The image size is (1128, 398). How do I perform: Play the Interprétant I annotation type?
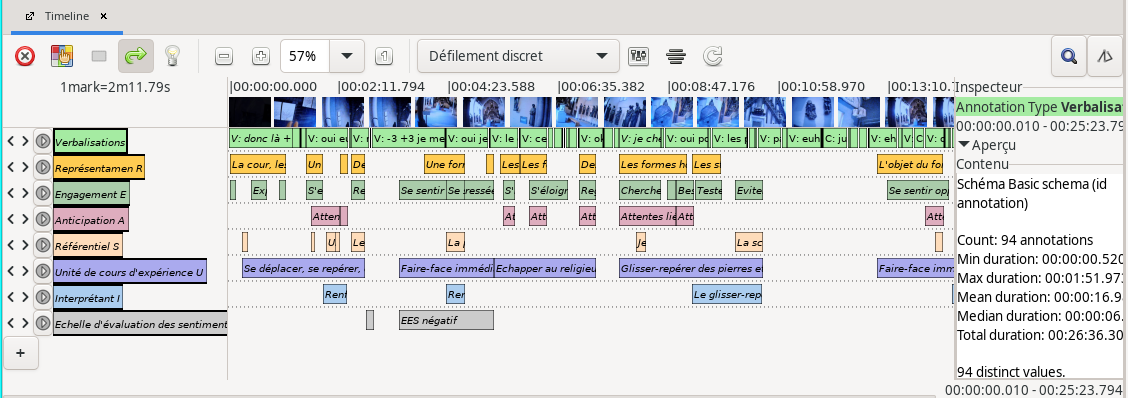click(x=42, y=297)
